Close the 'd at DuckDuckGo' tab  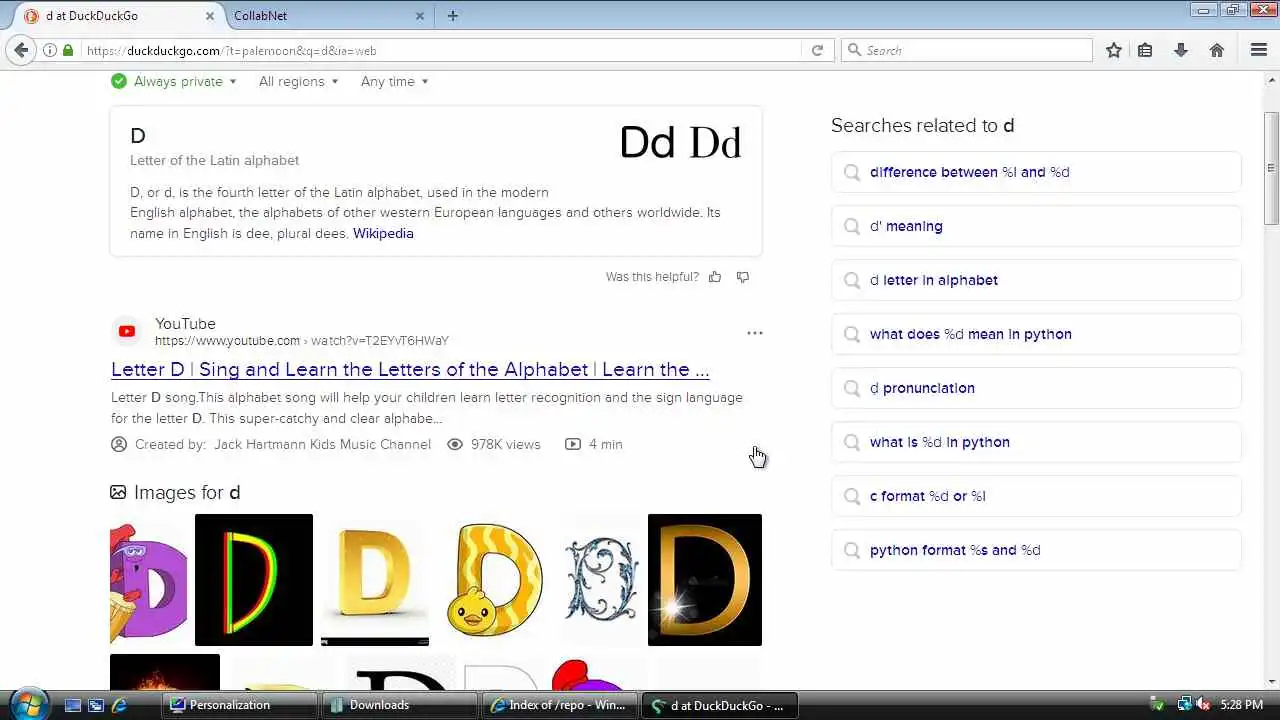click(210, 16)
